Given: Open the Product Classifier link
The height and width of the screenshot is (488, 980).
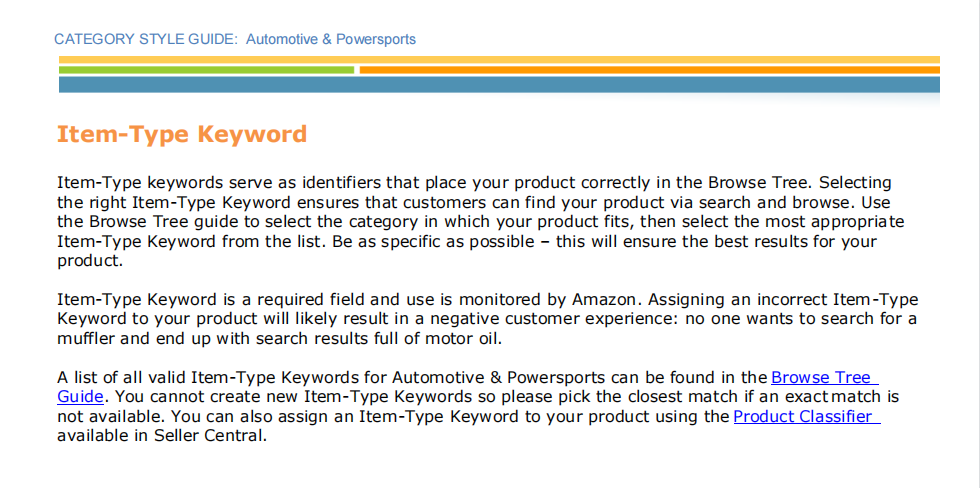Looking at the screenshot, I should click(807, 417).
